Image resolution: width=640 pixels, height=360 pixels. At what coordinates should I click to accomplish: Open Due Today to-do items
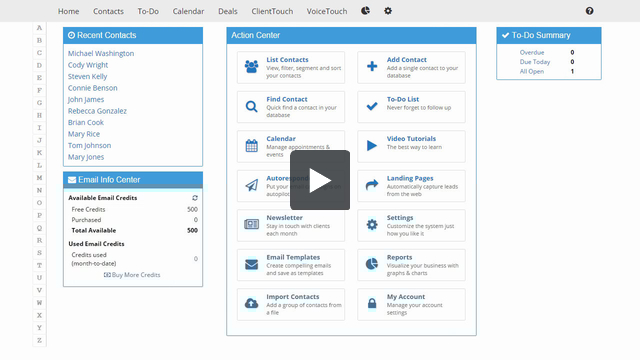[x=535, y=62]
